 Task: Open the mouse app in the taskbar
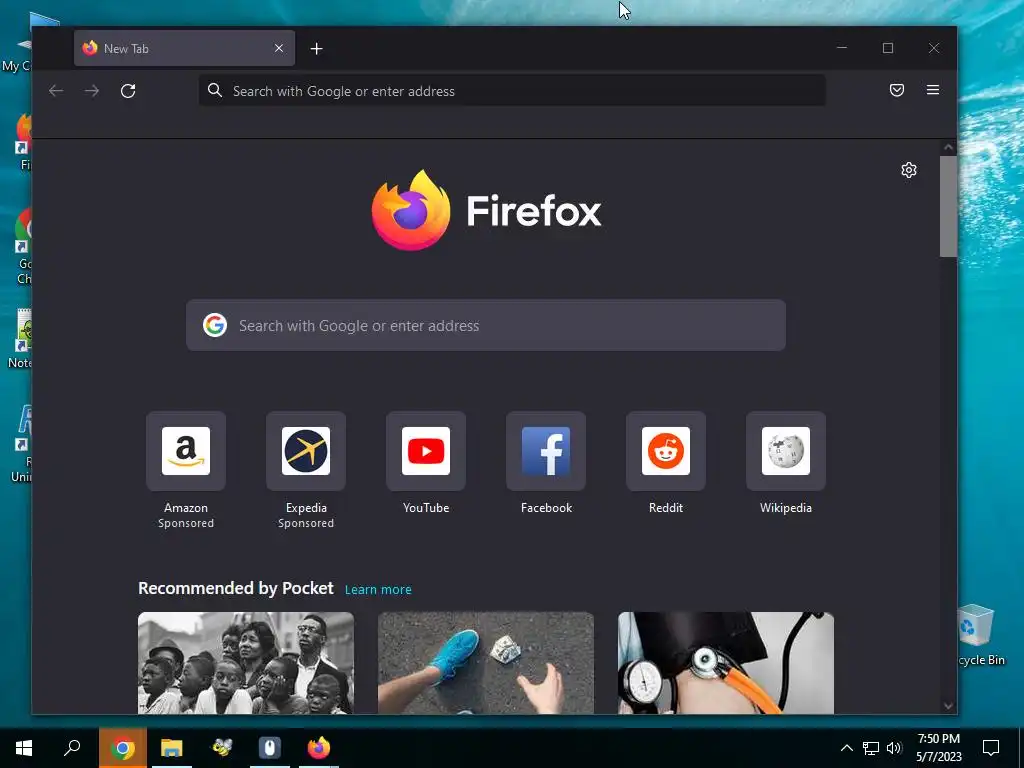tap(269, 748)
